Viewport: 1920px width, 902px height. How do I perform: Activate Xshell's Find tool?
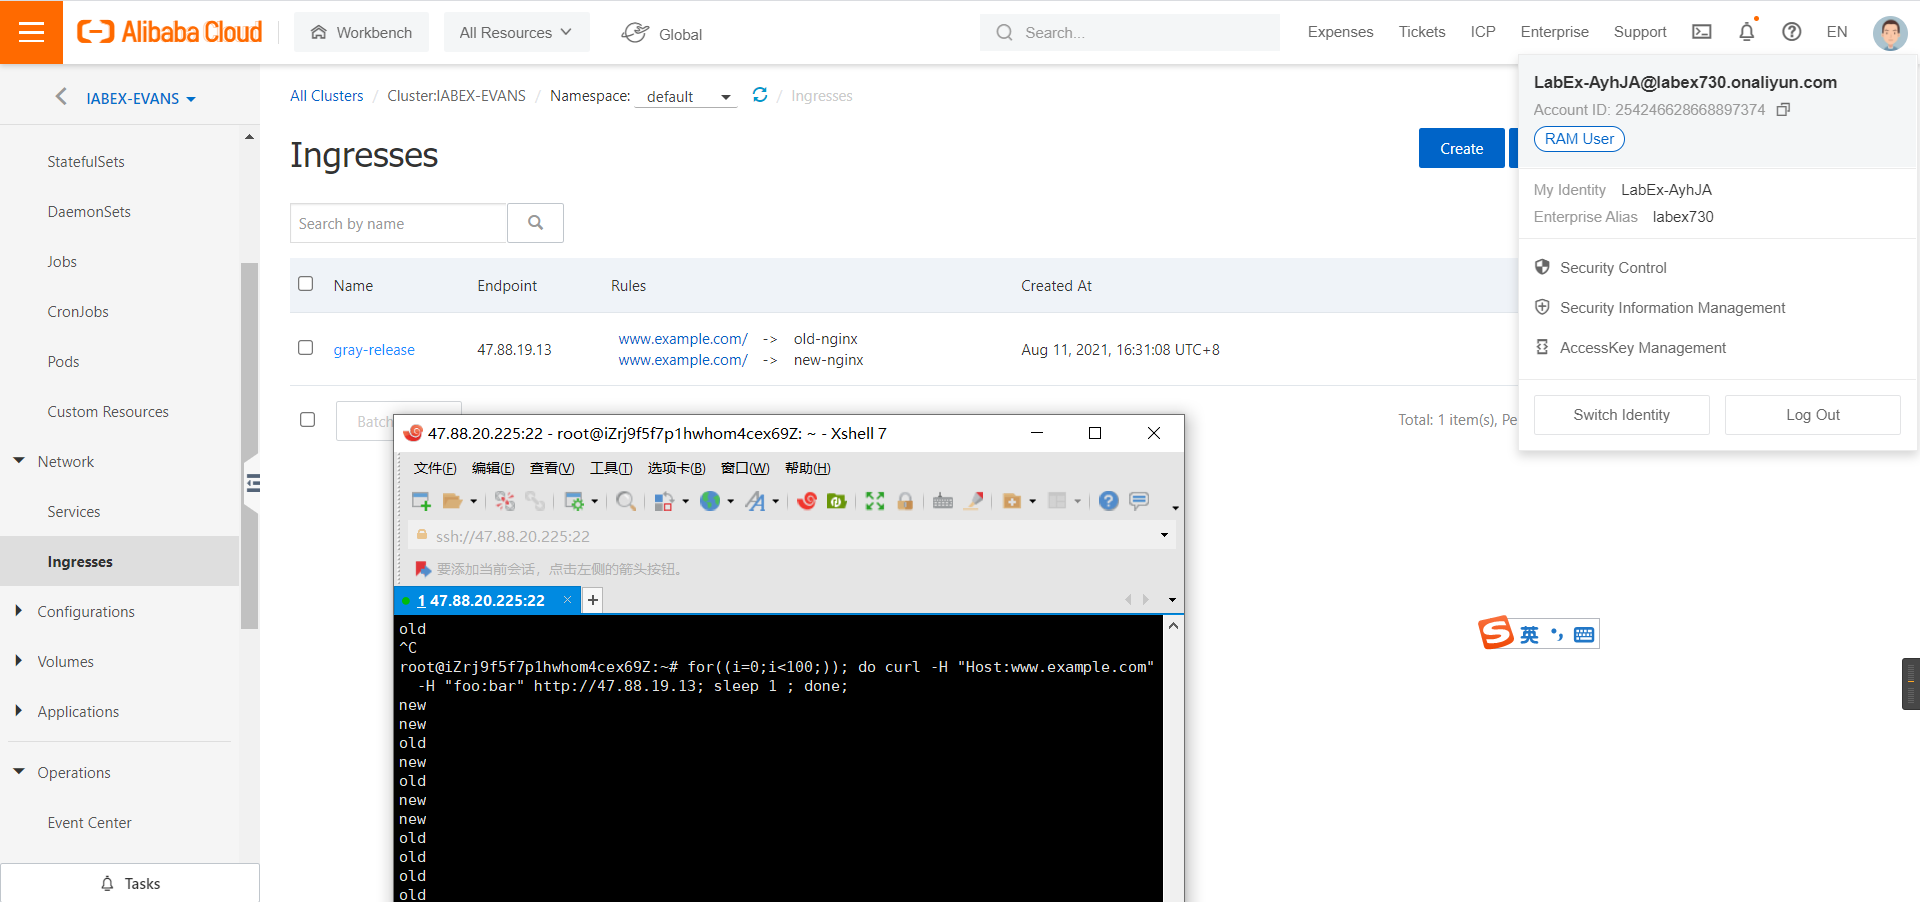[625, 501]
